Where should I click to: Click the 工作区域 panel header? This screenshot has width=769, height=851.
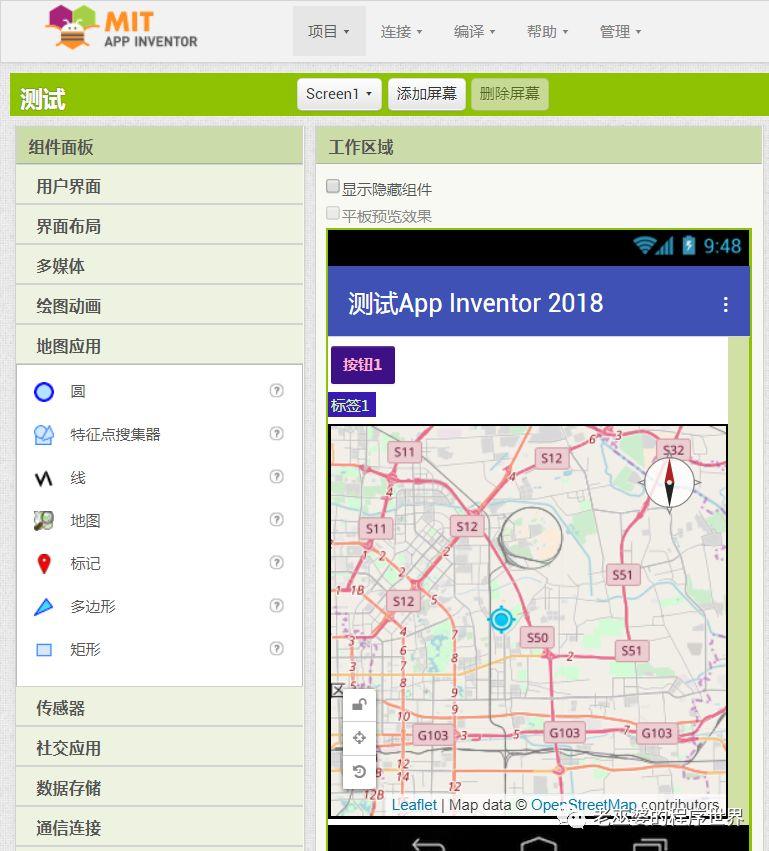click(539, 147)
